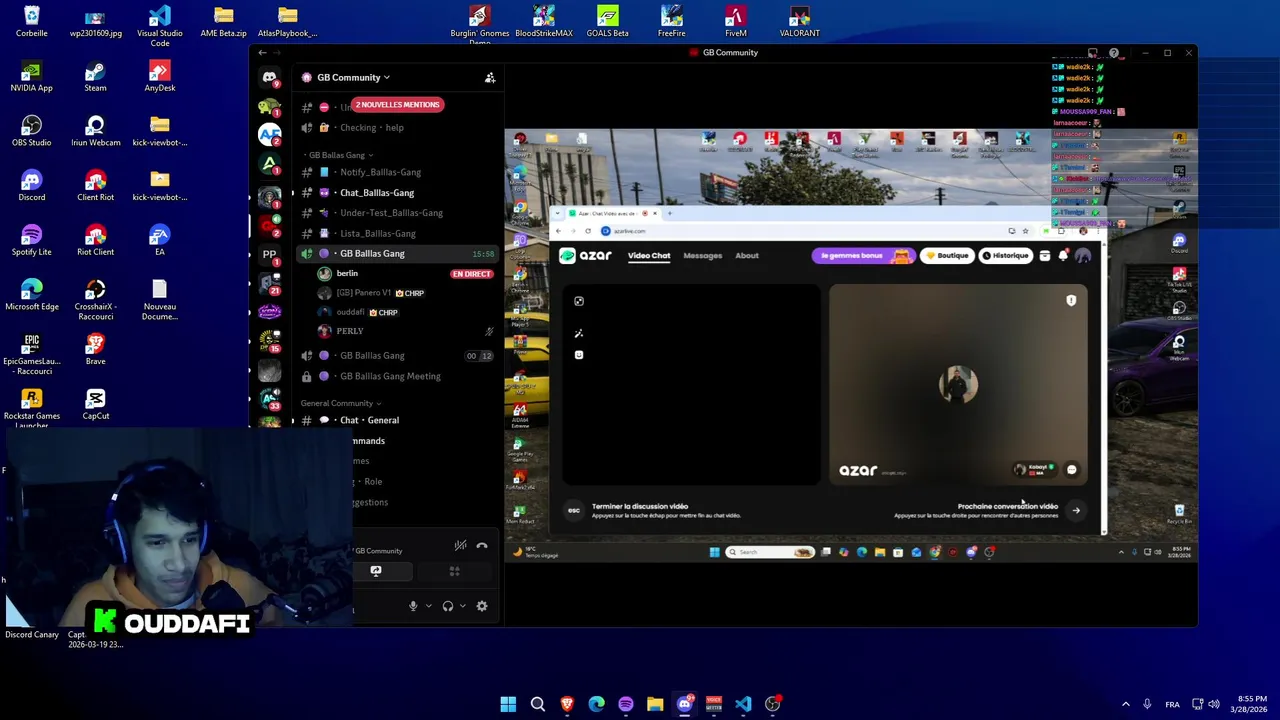The width and height of the screenshot is (1280, 720).
Task: Open Lista_Balllas-Gang channel
Action: [x=398, y=234]
